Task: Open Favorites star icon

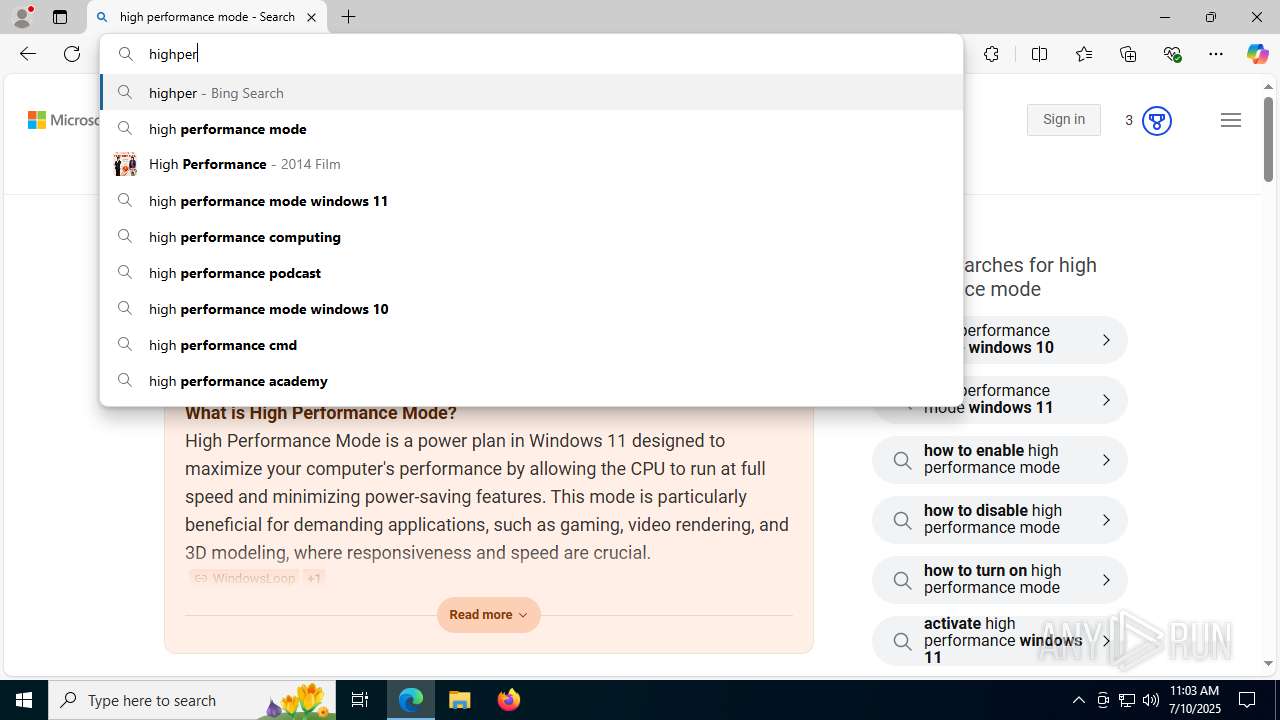Action: coord(1083,54)
